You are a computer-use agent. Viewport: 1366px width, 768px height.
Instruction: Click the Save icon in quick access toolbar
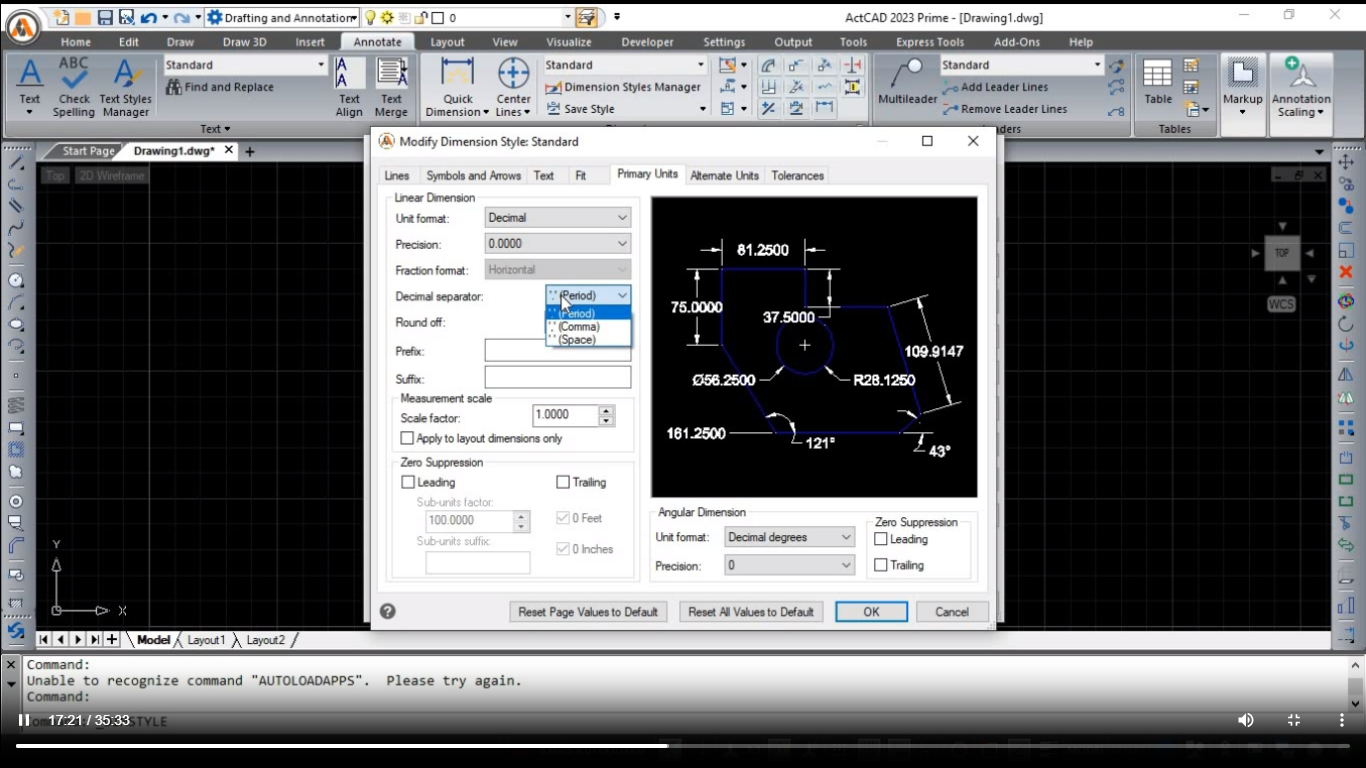[105, 17]
